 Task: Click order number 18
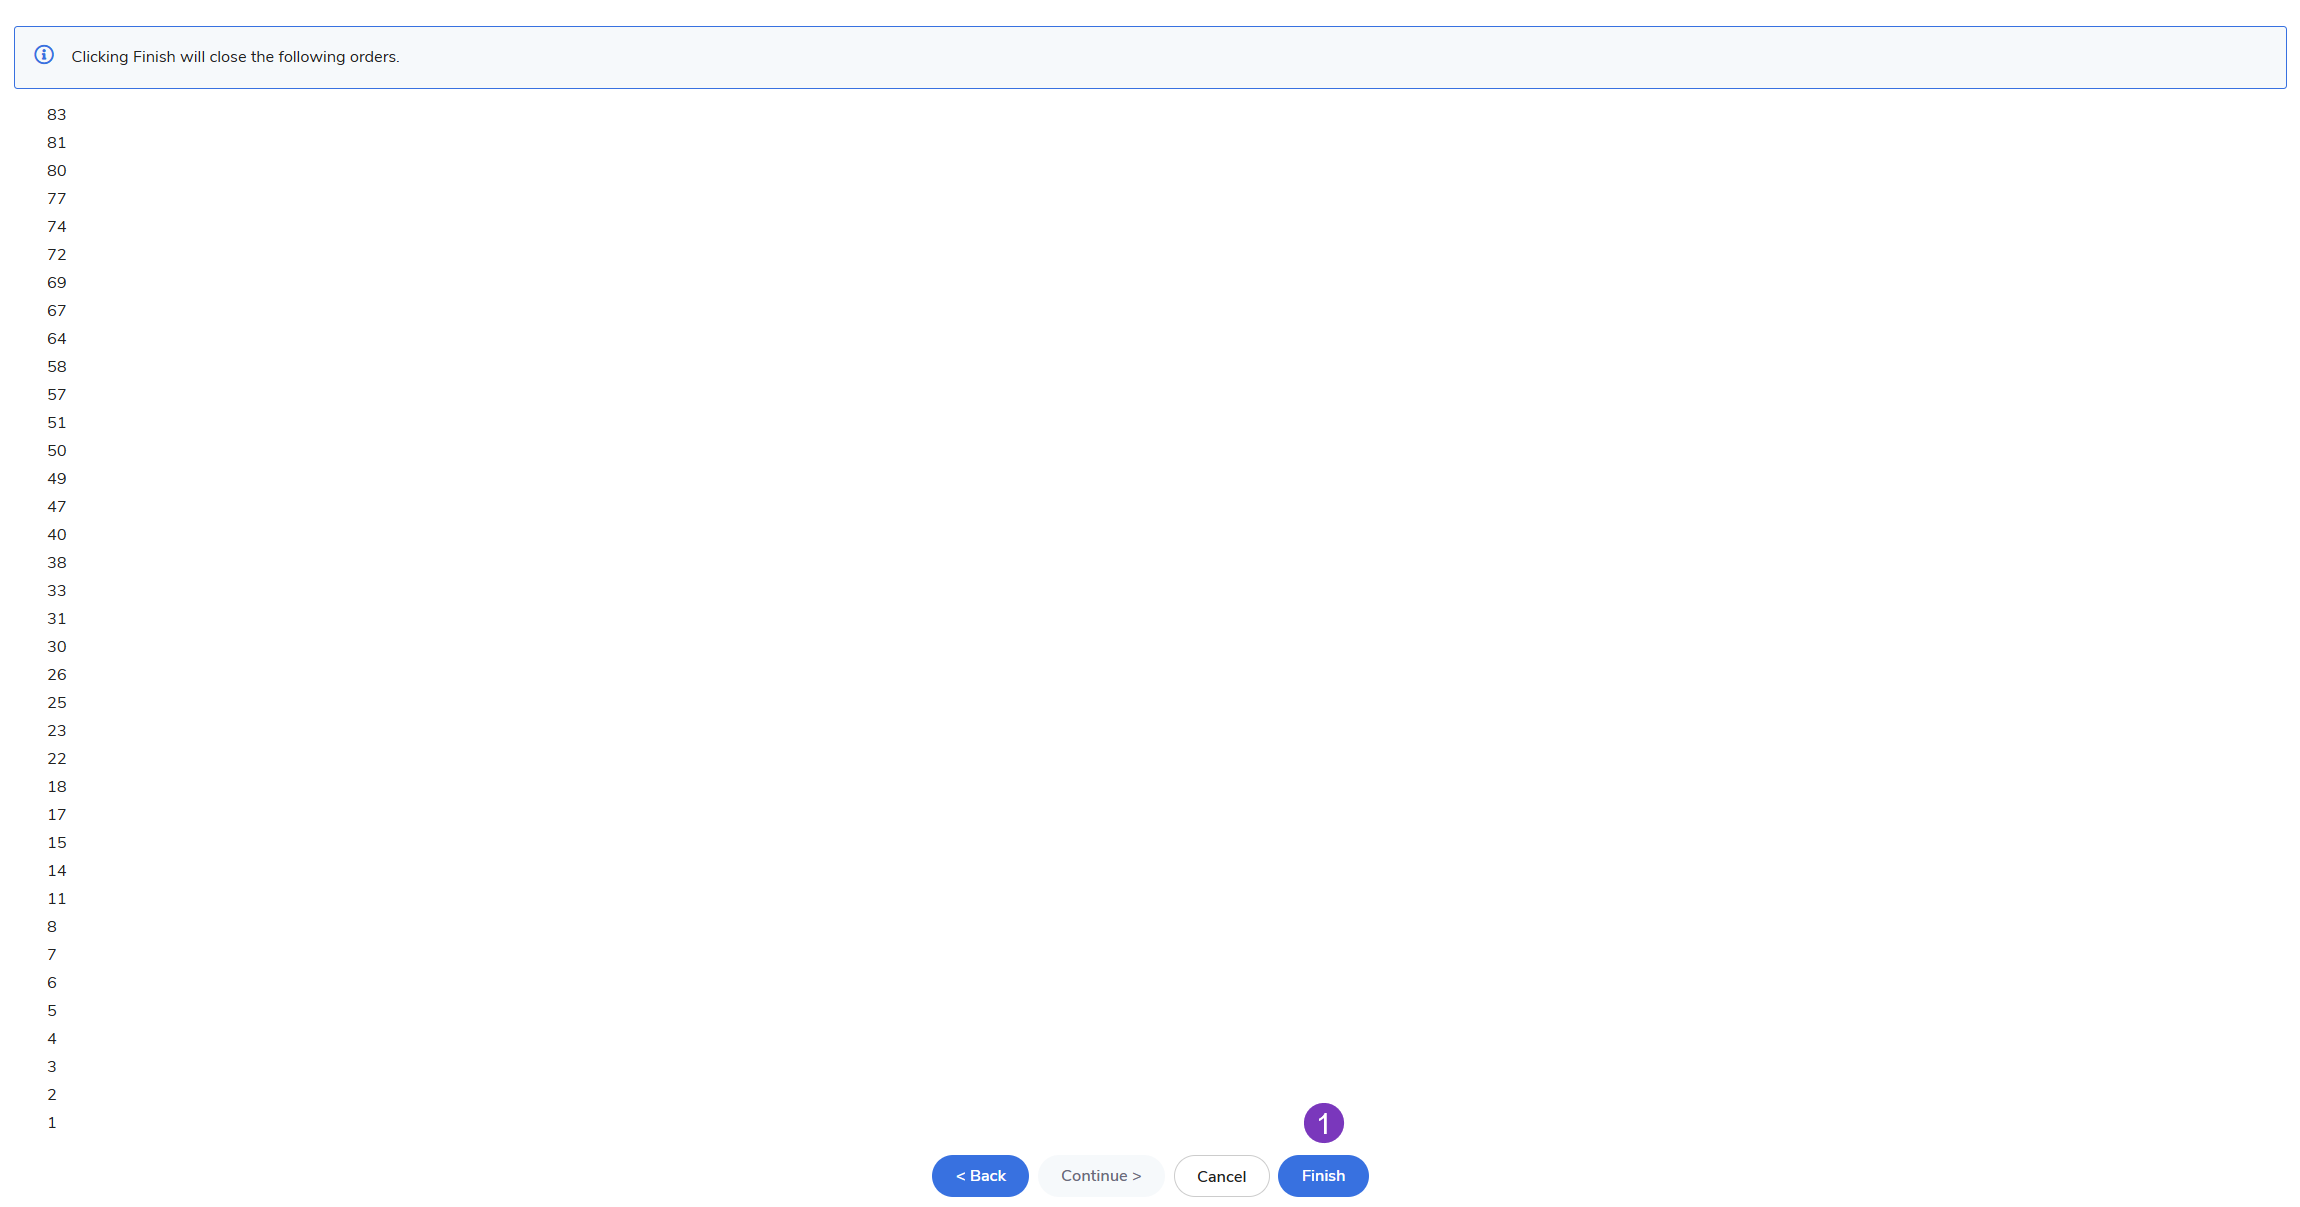[56, 787]
